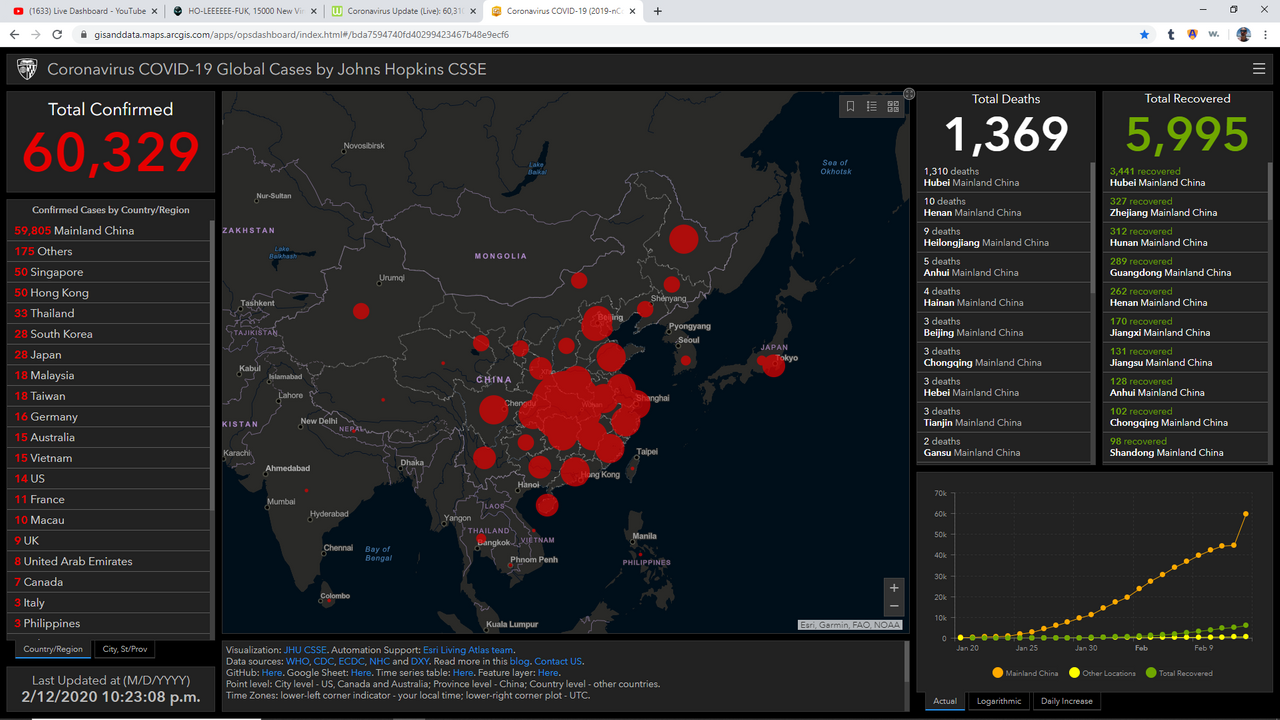
Task: Click the bookmark star in address bar
Action: [x=1144, y=34]
